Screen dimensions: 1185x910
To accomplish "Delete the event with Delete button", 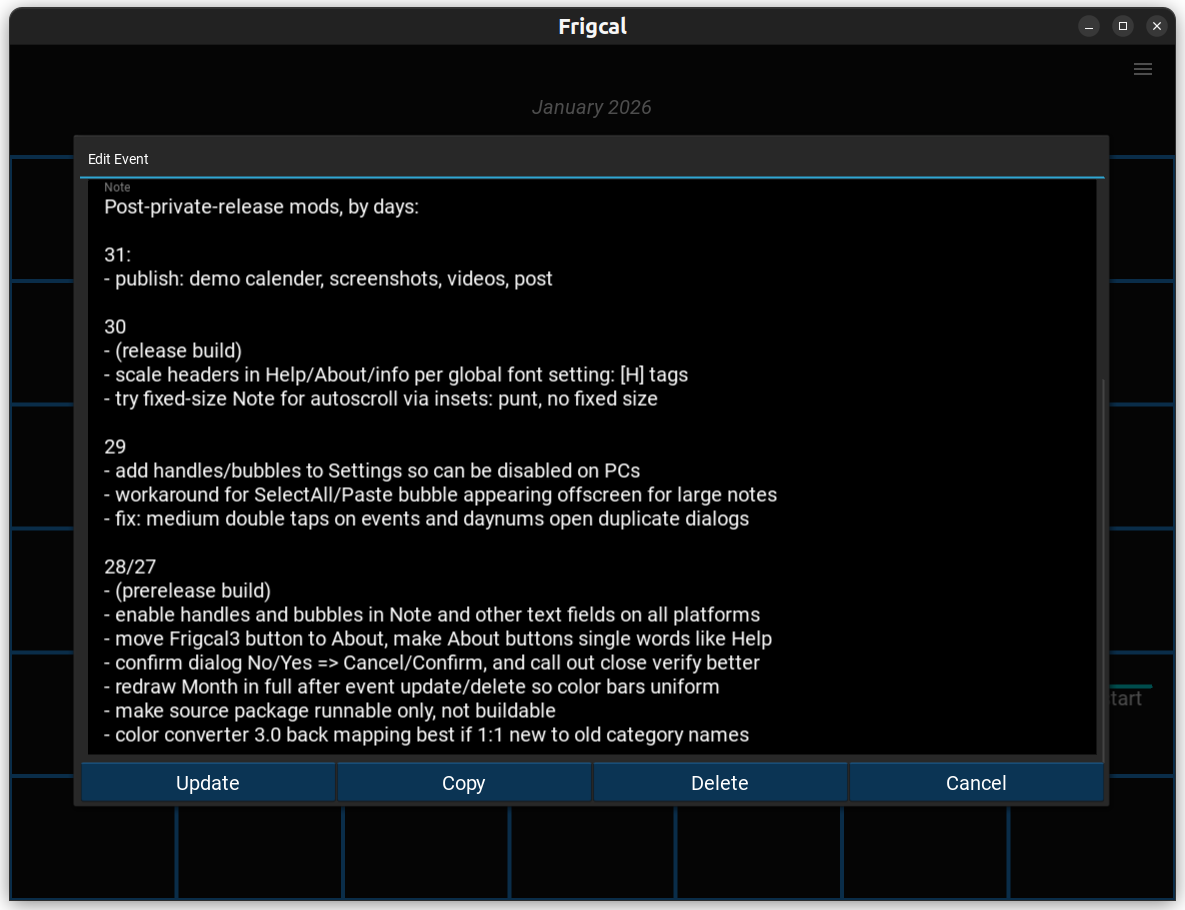I will pyautogui.click(x=720, y=783).
